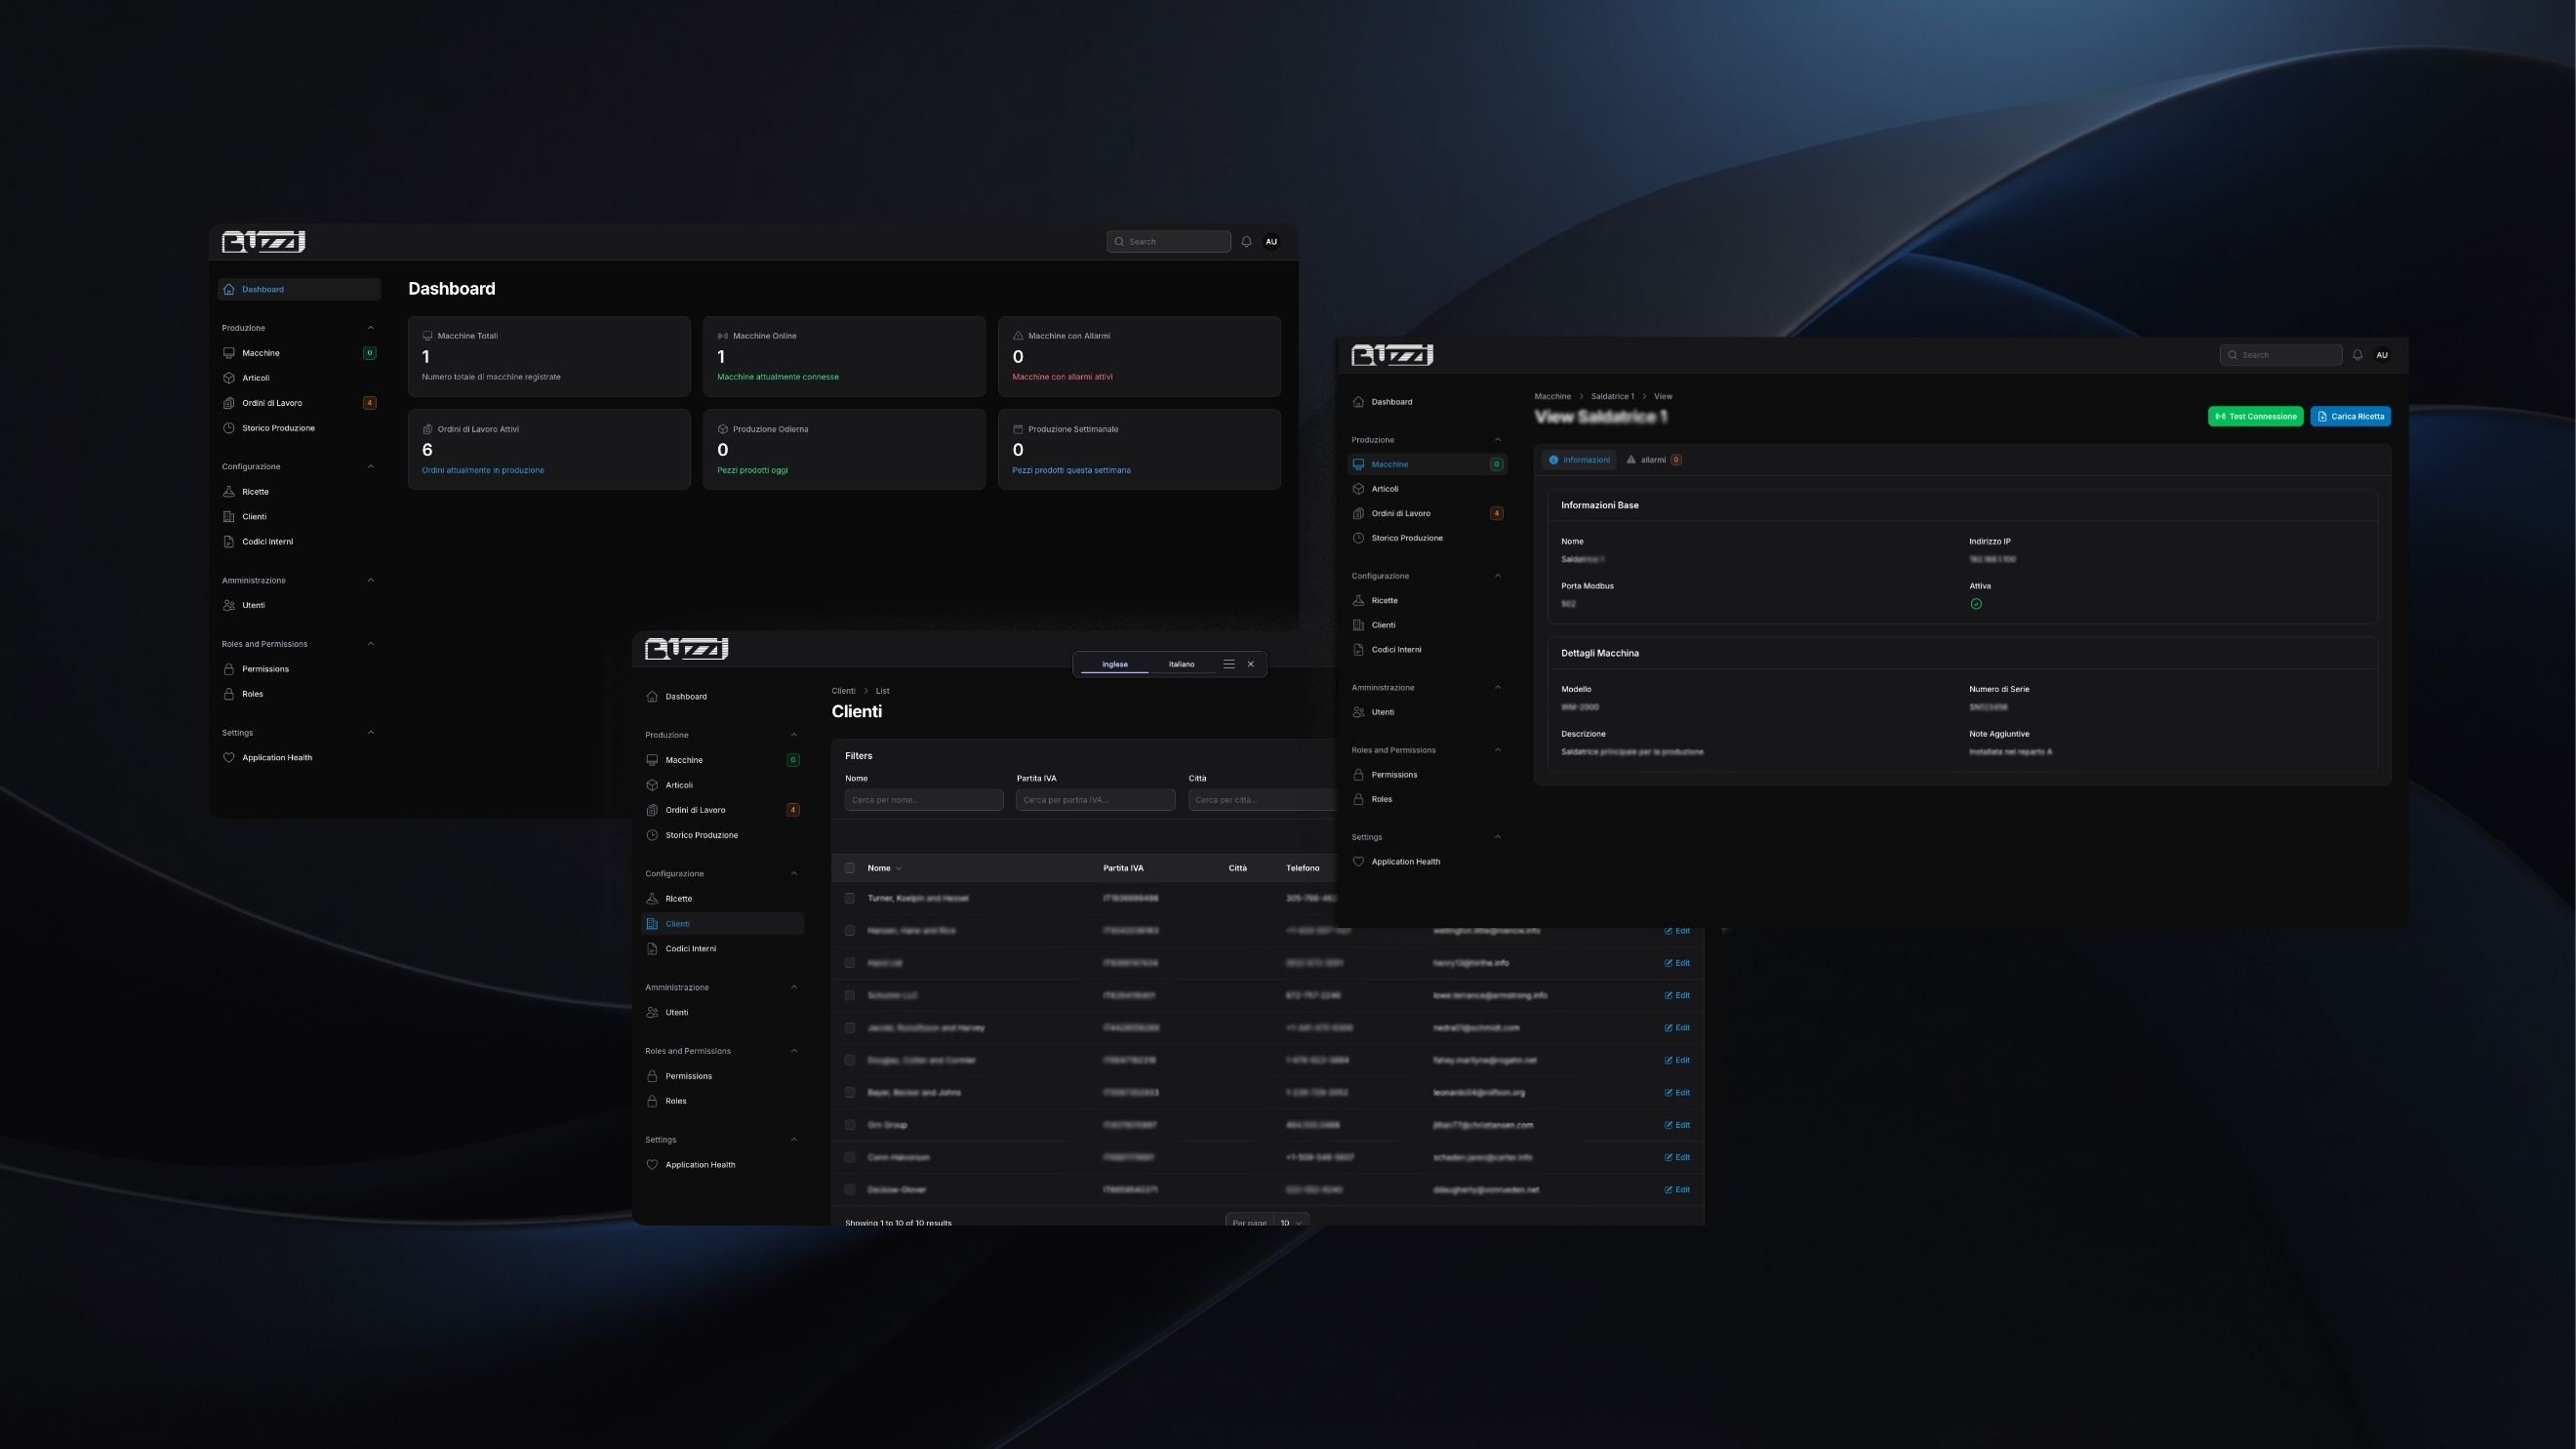The width and height of the screenshot is (2576, 1449).
Task: Click the hamburger menu icon in the language switcher
Action: point(1229,664)
